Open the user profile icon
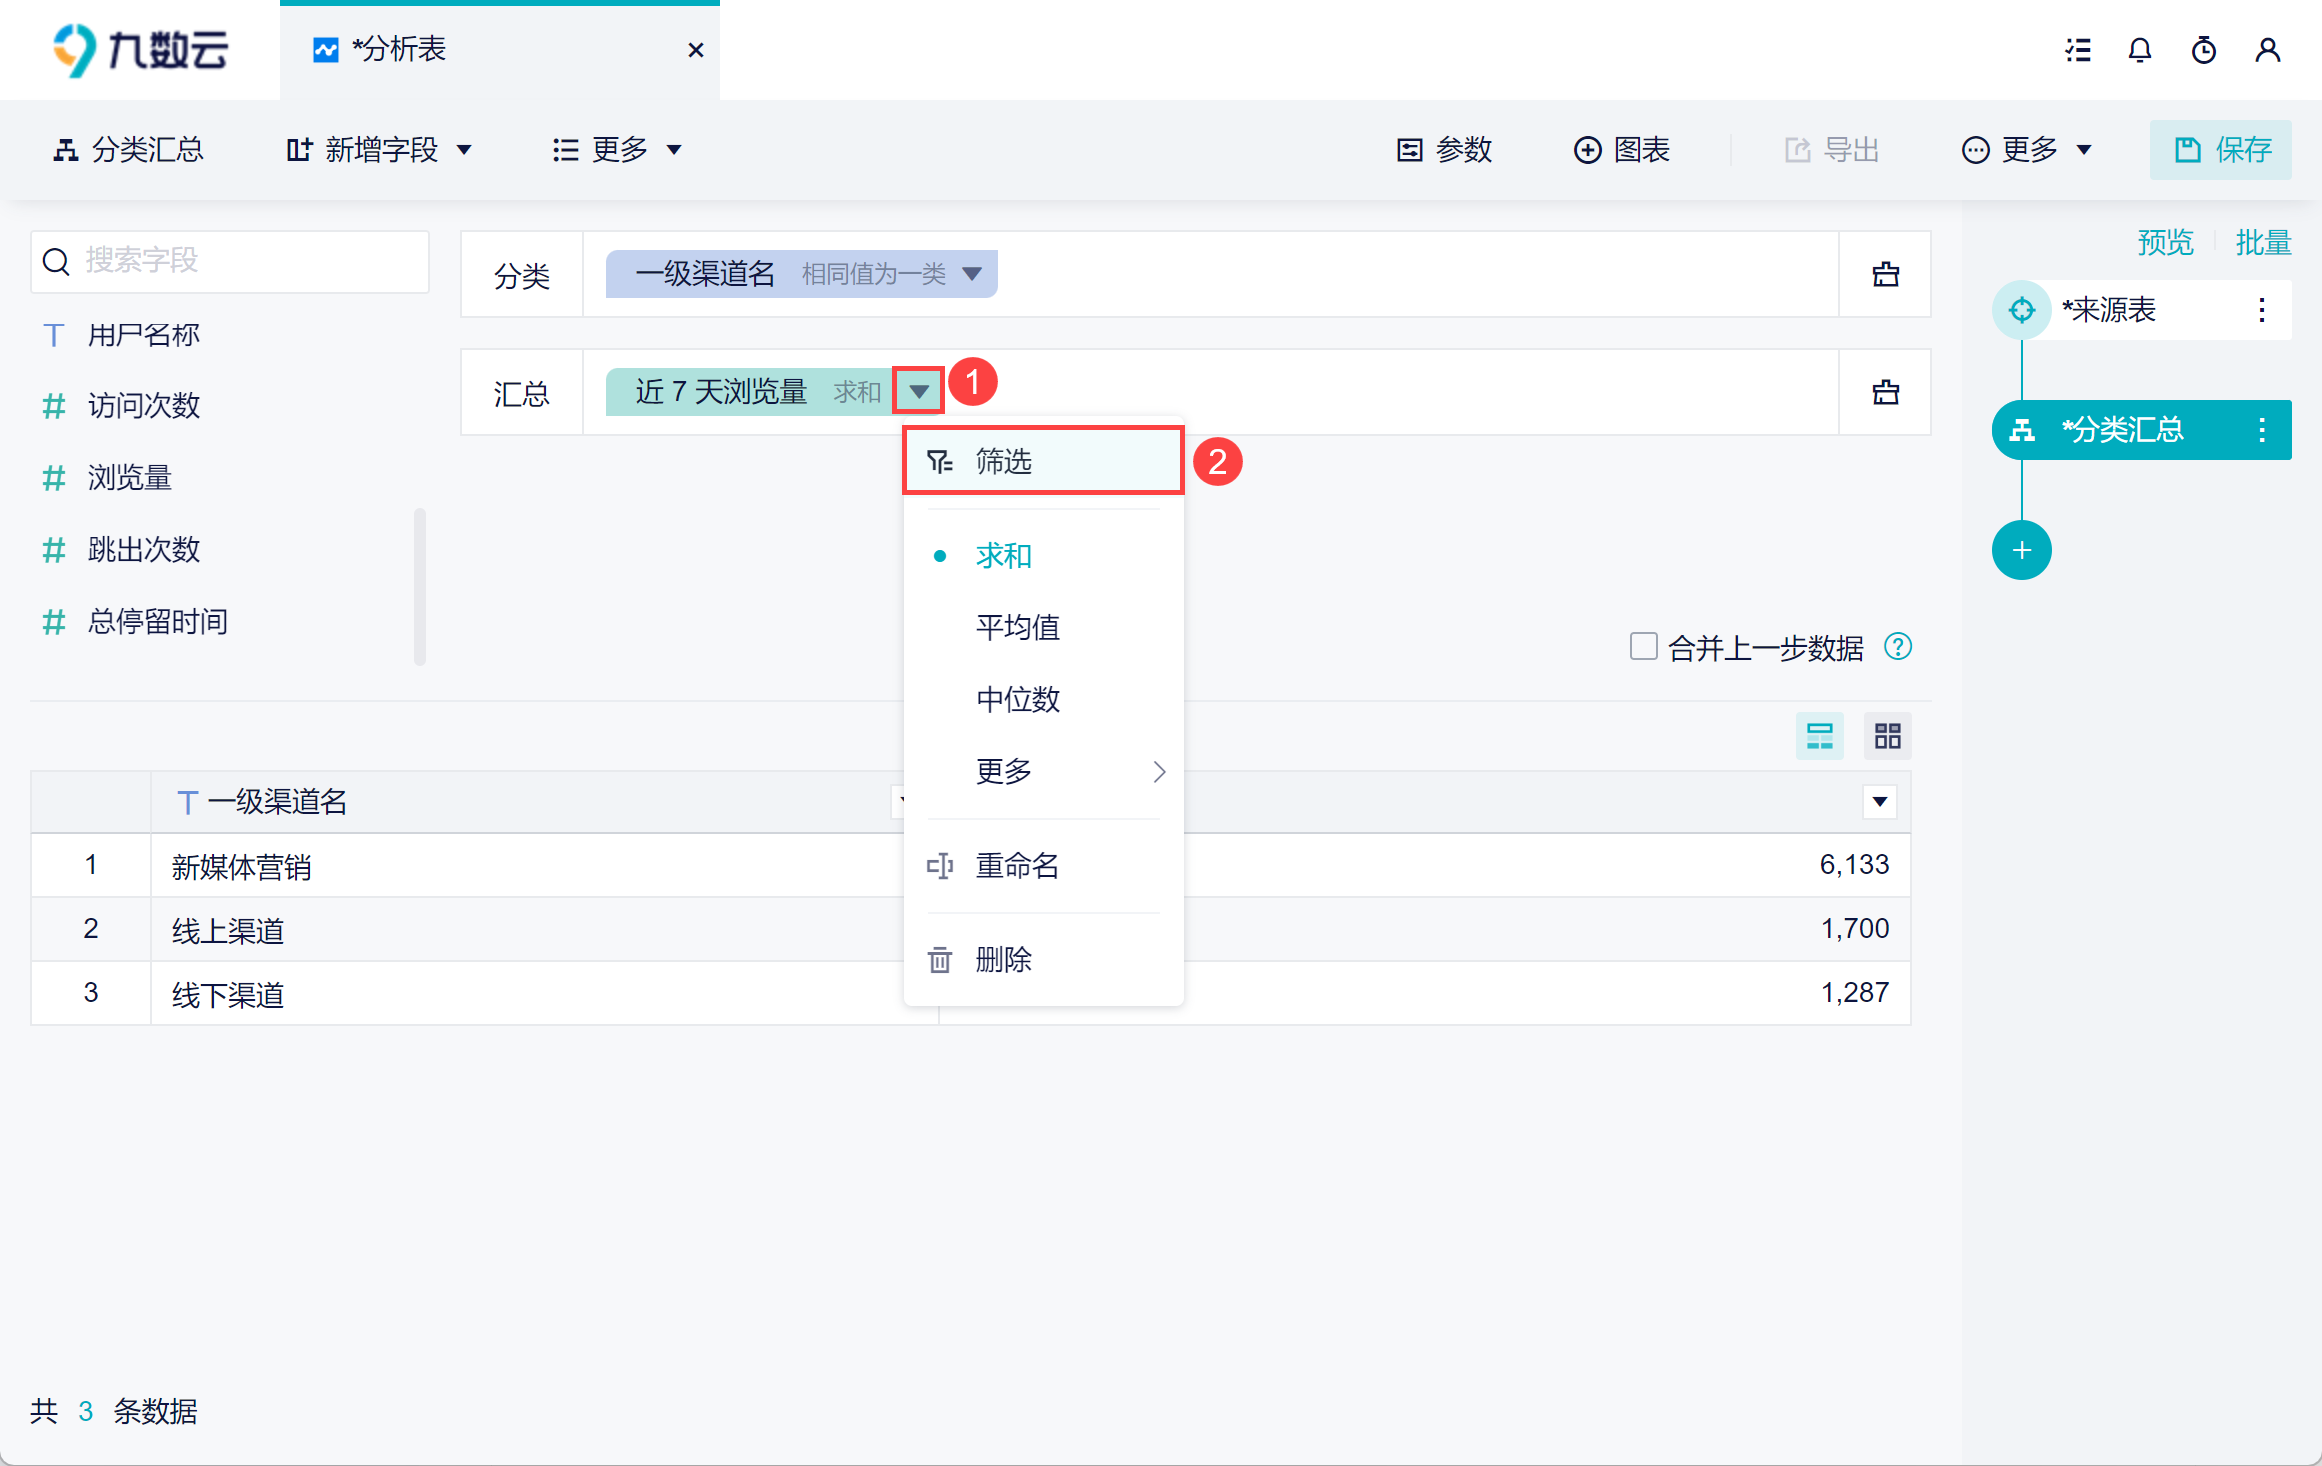The width and height of the screenshot is (2322, 1466). click(x=2268, y=50)
